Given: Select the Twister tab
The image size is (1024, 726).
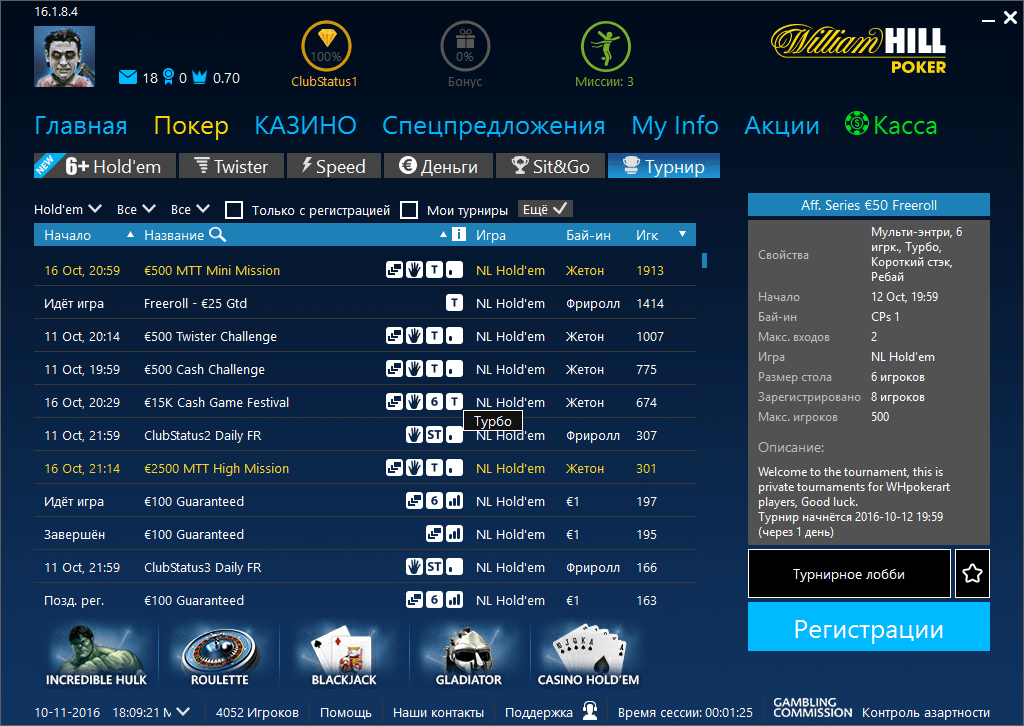Looking at the screenshot, I should pos(231,166).
